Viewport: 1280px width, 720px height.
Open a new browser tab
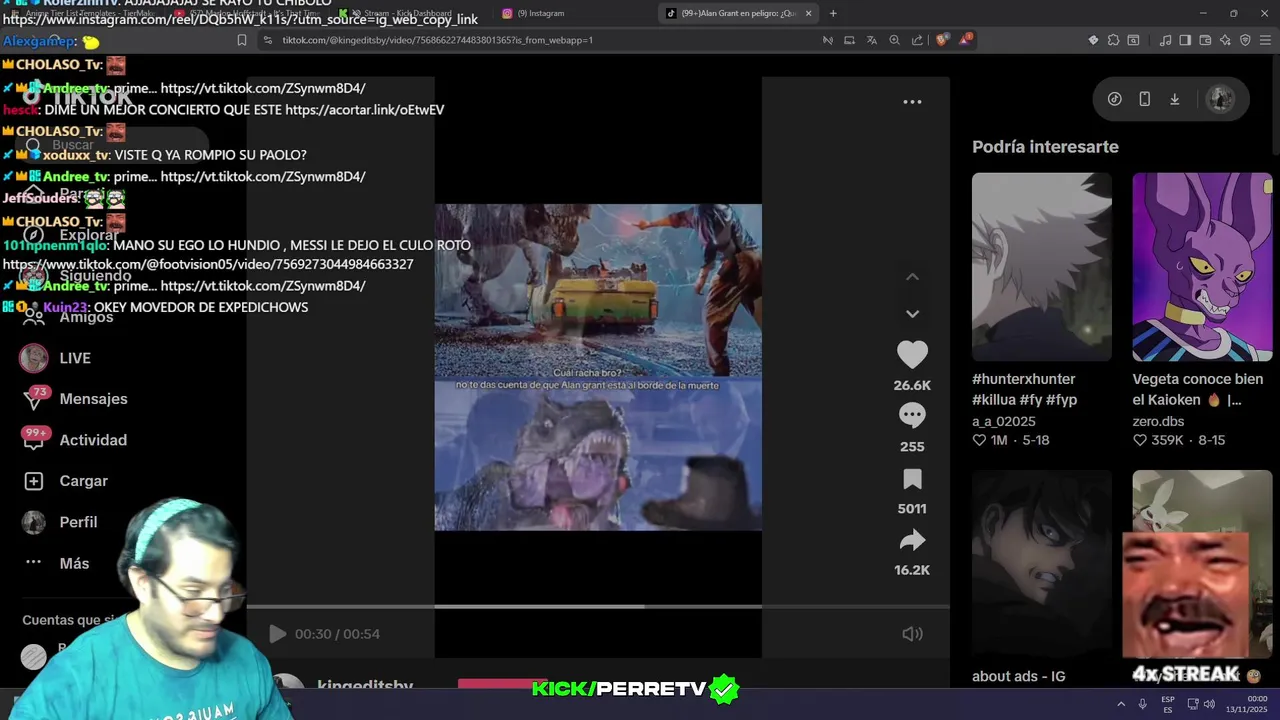(x=833, y=13)
